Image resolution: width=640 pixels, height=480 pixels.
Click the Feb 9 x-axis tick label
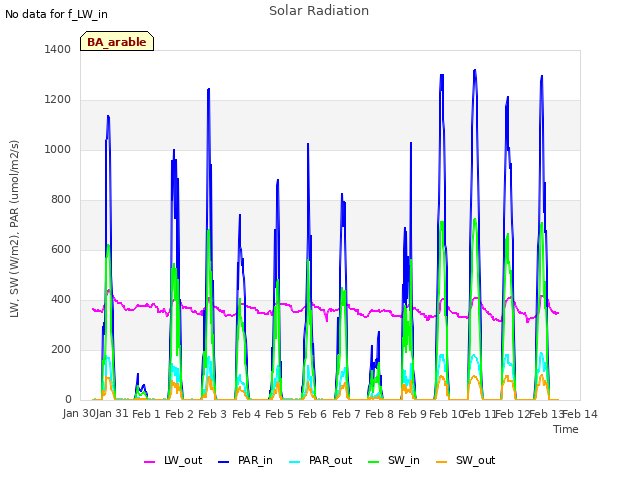point(412,414)
